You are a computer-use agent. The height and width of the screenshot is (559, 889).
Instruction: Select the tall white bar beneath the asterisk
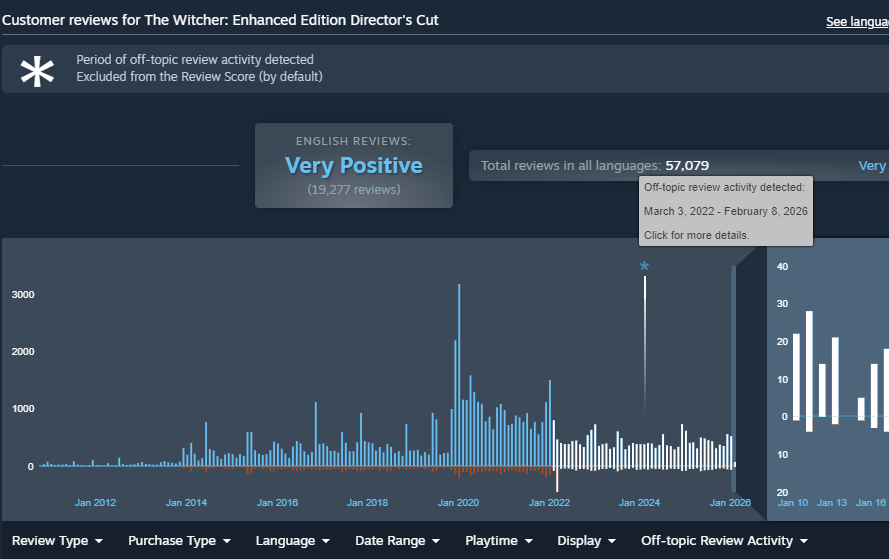pos(645,340)
